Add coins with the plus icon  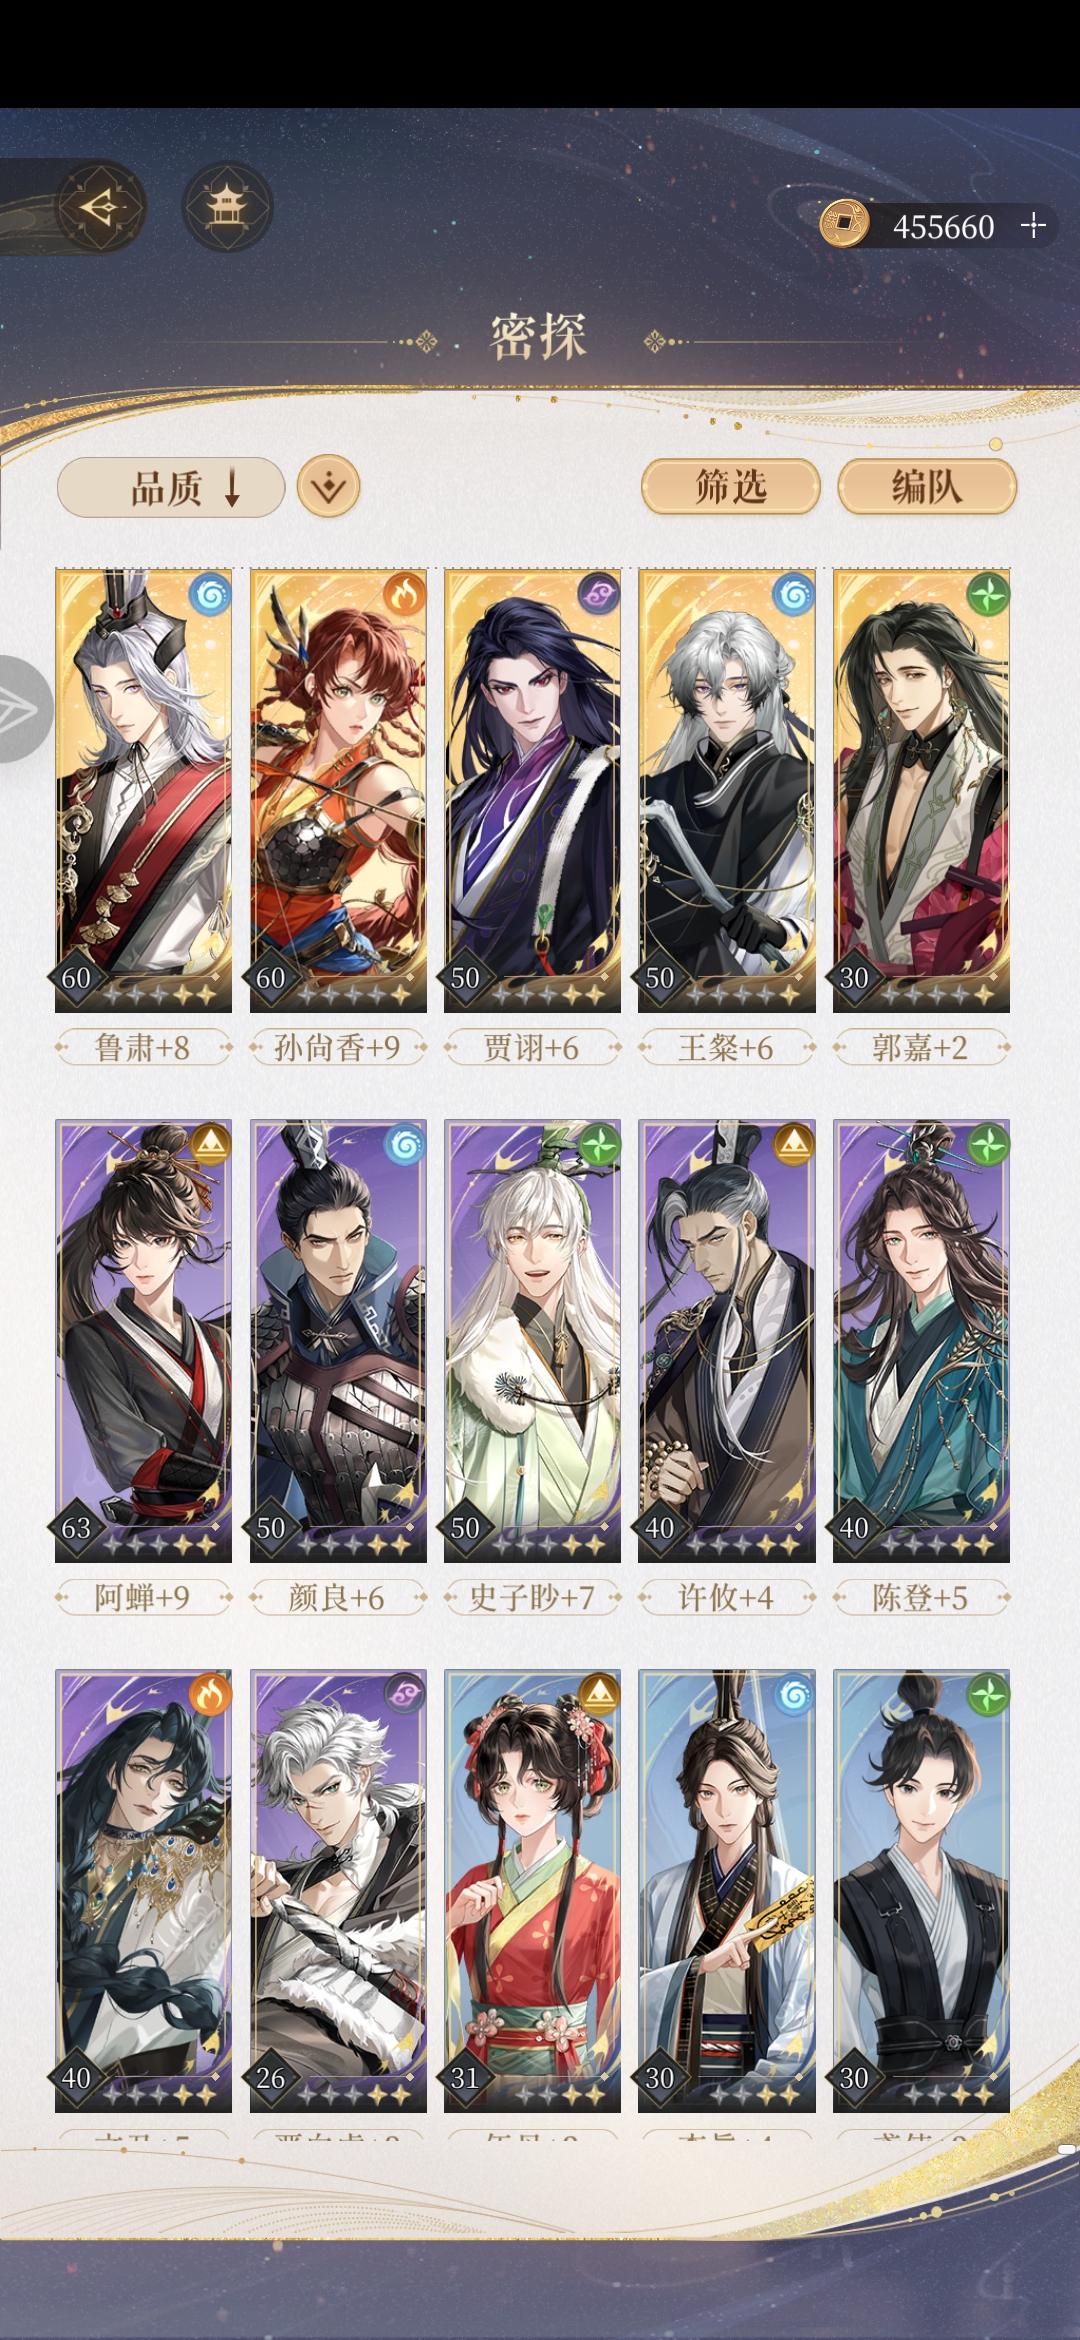1033,226
